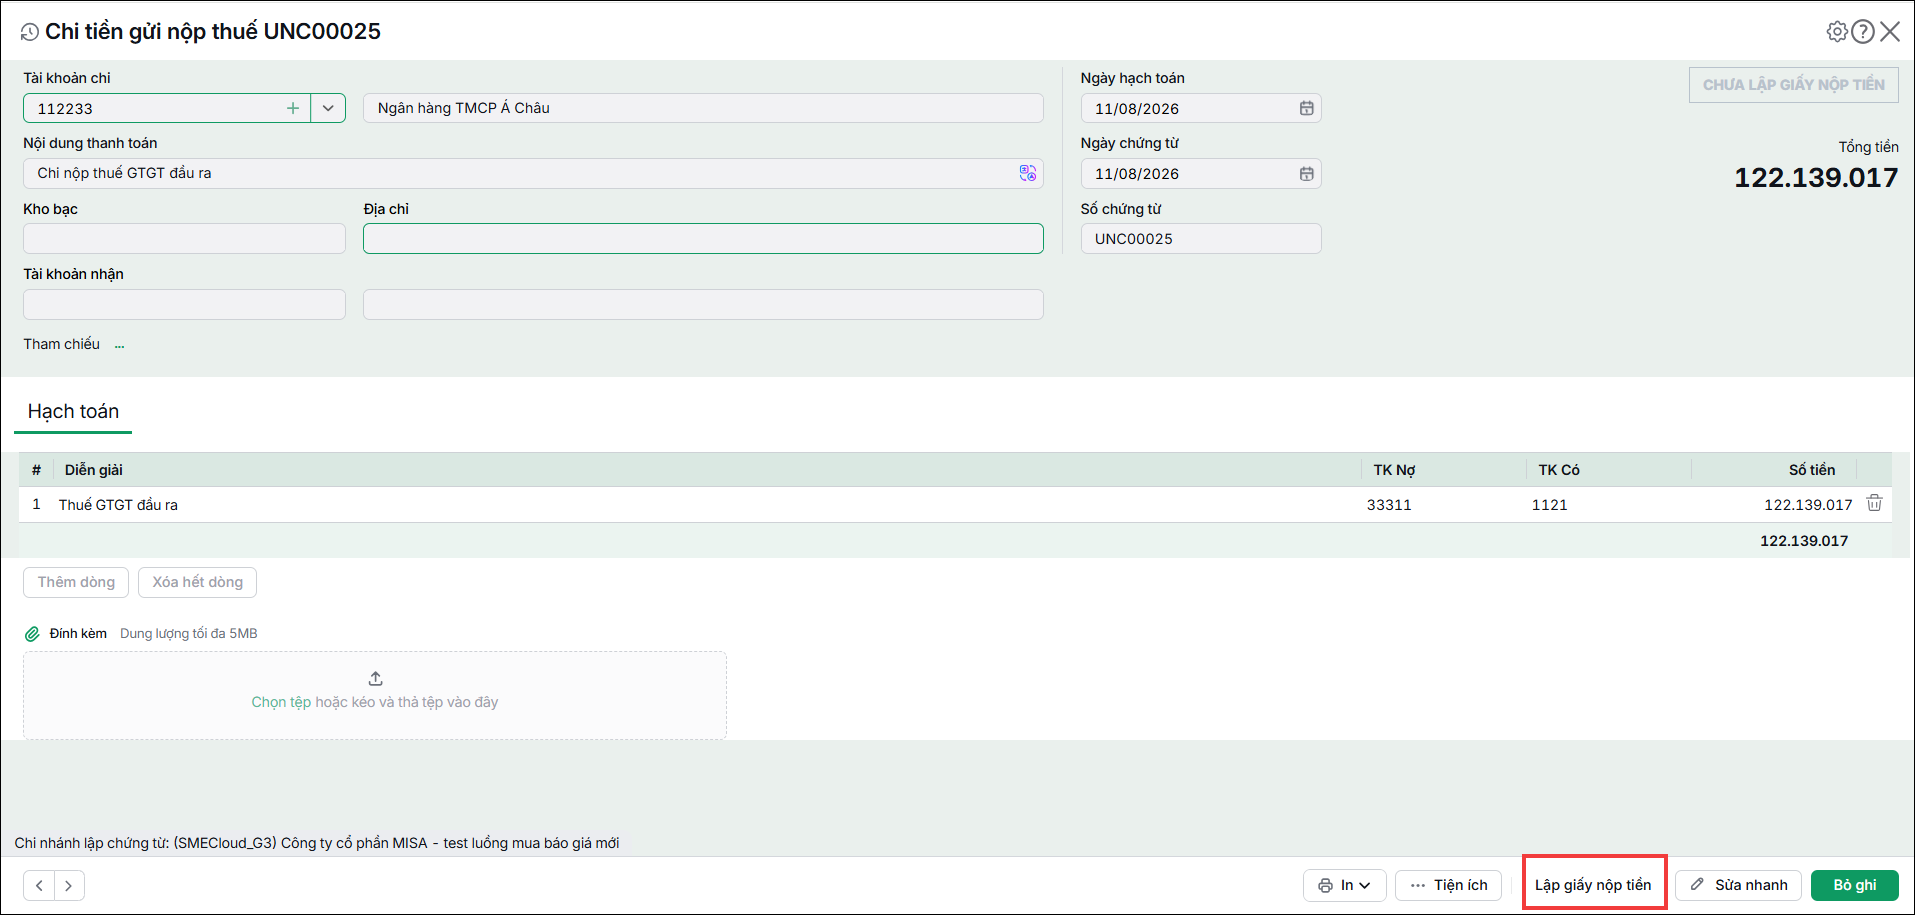The height and width of the screenshot is (915, 1915).
Task: Click the Sửa nhanh button
Action: point(1738,885)
